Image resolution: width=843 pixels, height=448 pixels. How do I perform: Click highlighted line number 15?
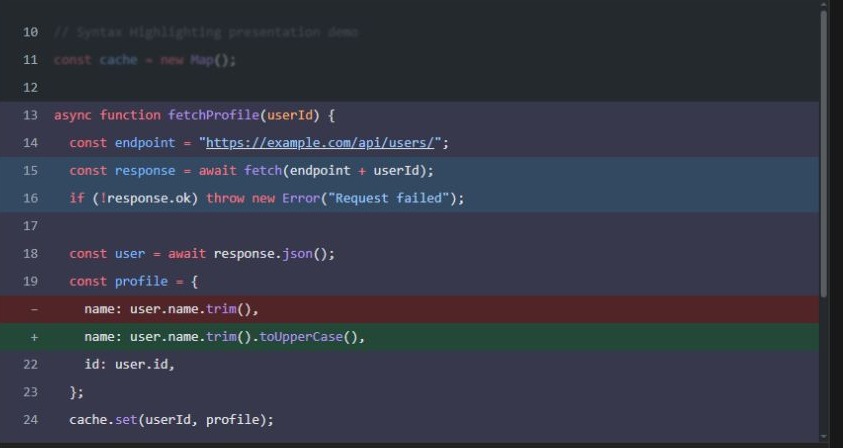(31, 170)
